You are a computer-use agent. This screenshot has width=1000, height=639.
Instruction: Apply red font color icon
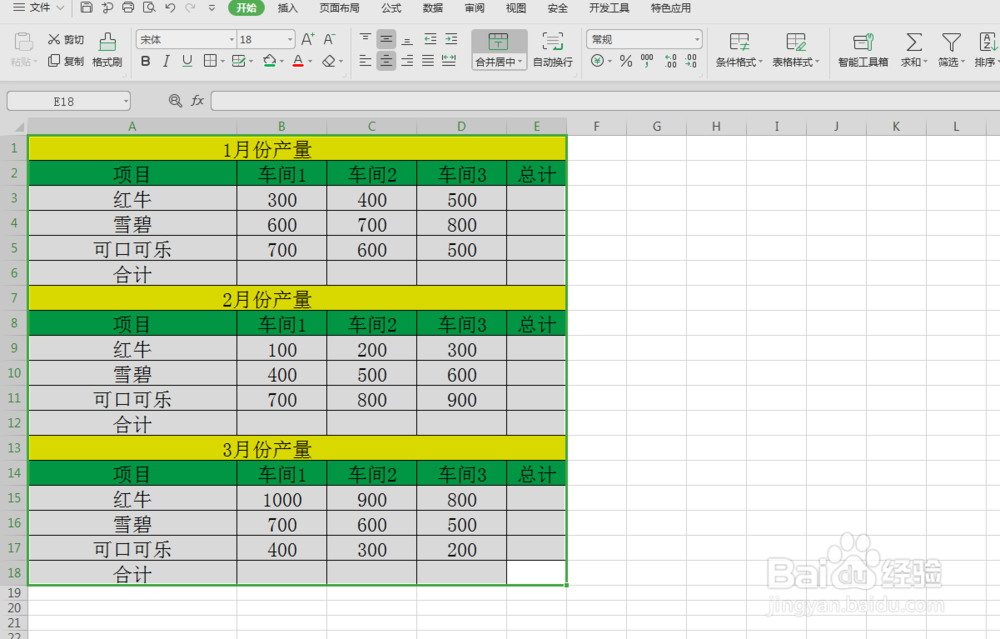(298, 61)
